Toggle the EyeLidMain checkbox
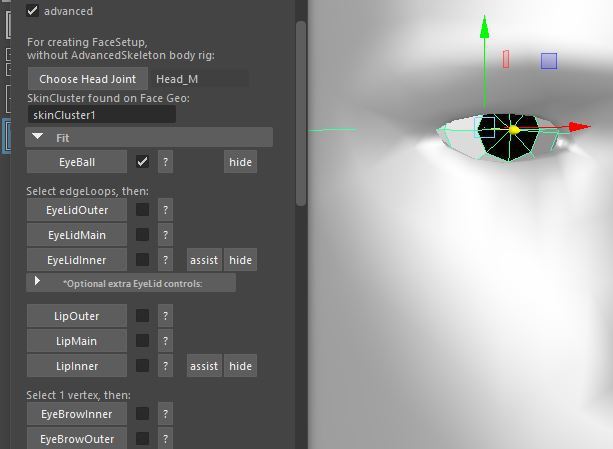 (142, 234)
